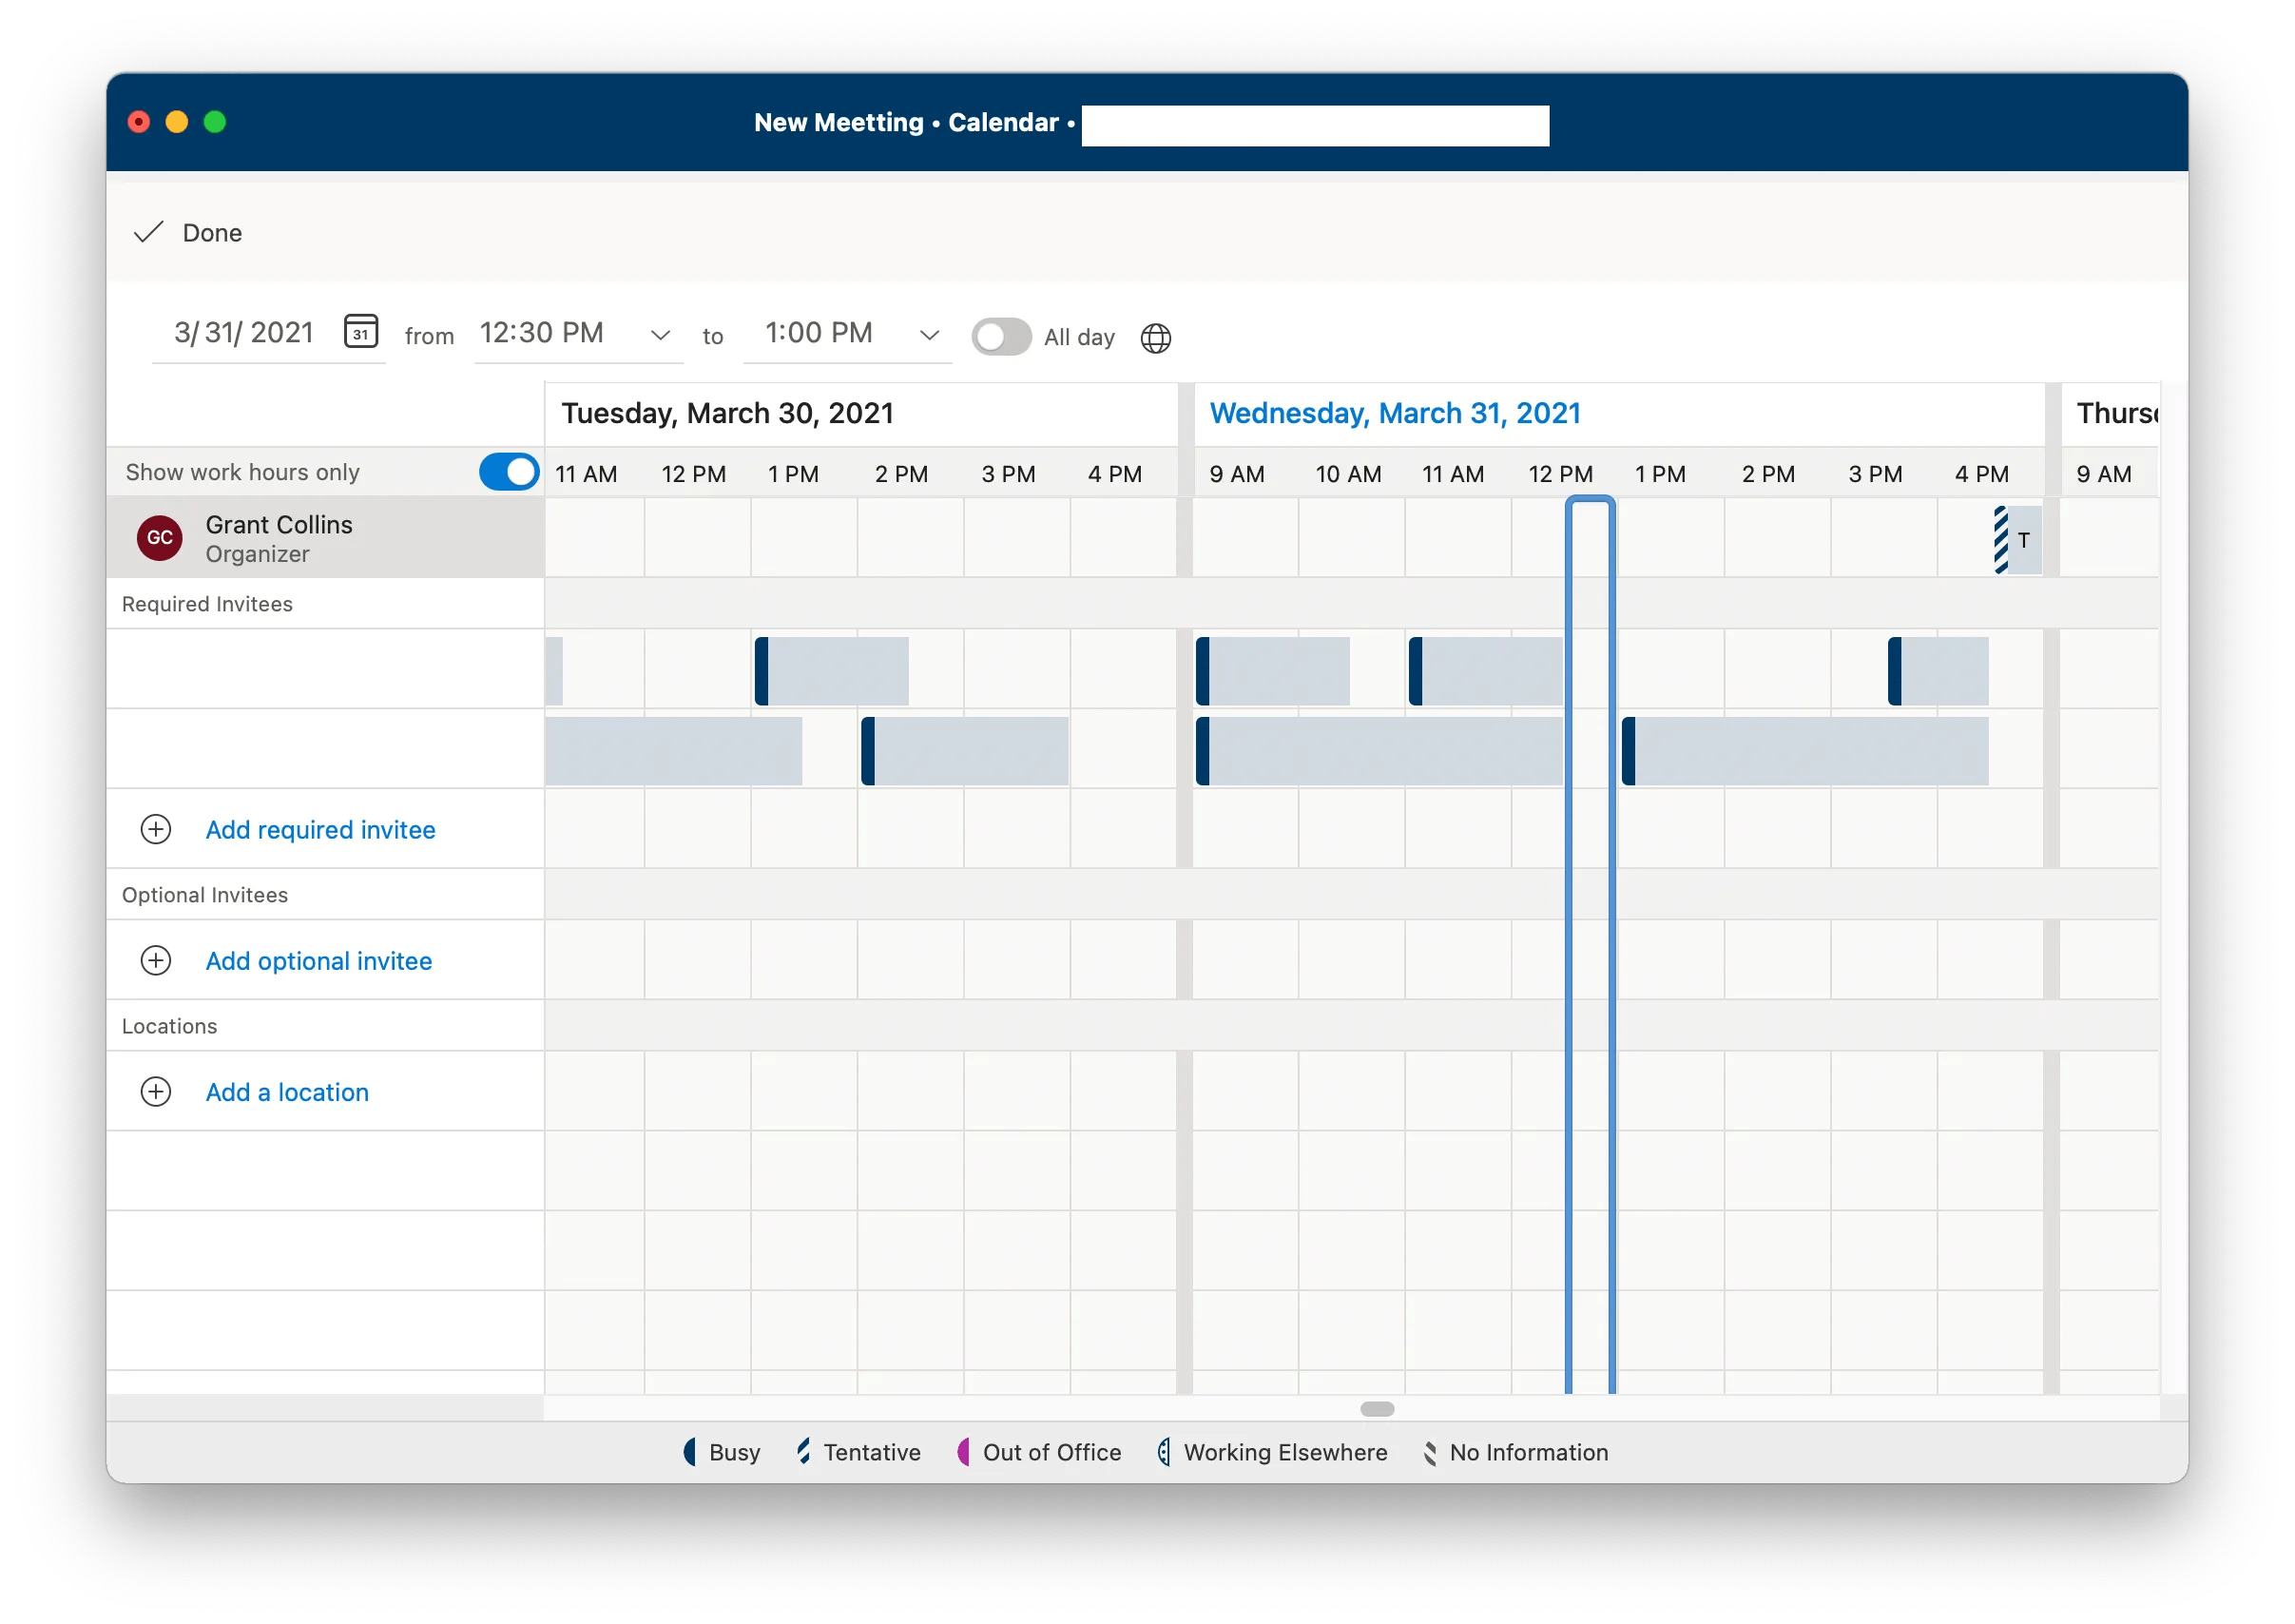The height and width of the screenshot is (1624, 2295).
Task: Click the Tentative status legend icon
Action: [x=806, y=1452]
